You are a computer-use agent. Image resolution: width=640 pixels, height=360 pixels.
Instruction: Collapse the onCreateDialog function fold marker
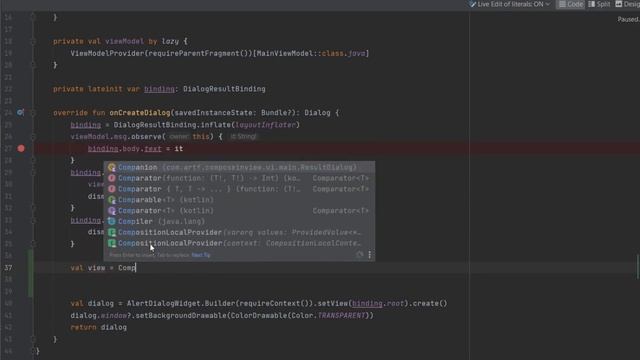33,113
